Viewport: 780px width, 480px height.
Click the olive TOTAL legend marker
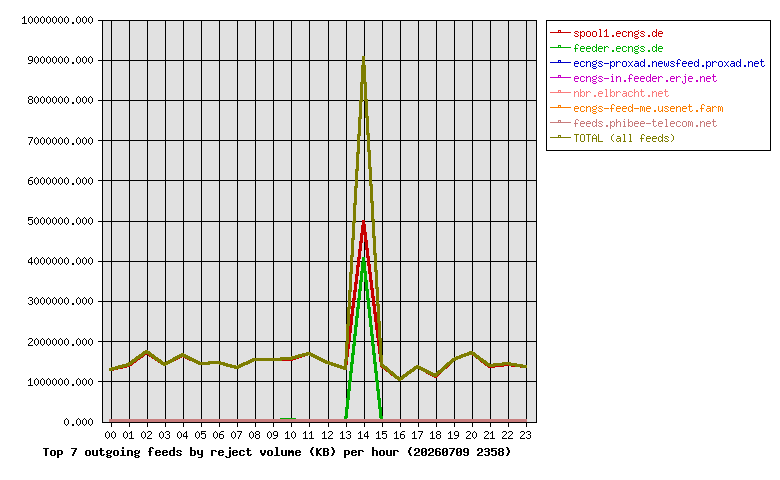(x=560, y=137)
